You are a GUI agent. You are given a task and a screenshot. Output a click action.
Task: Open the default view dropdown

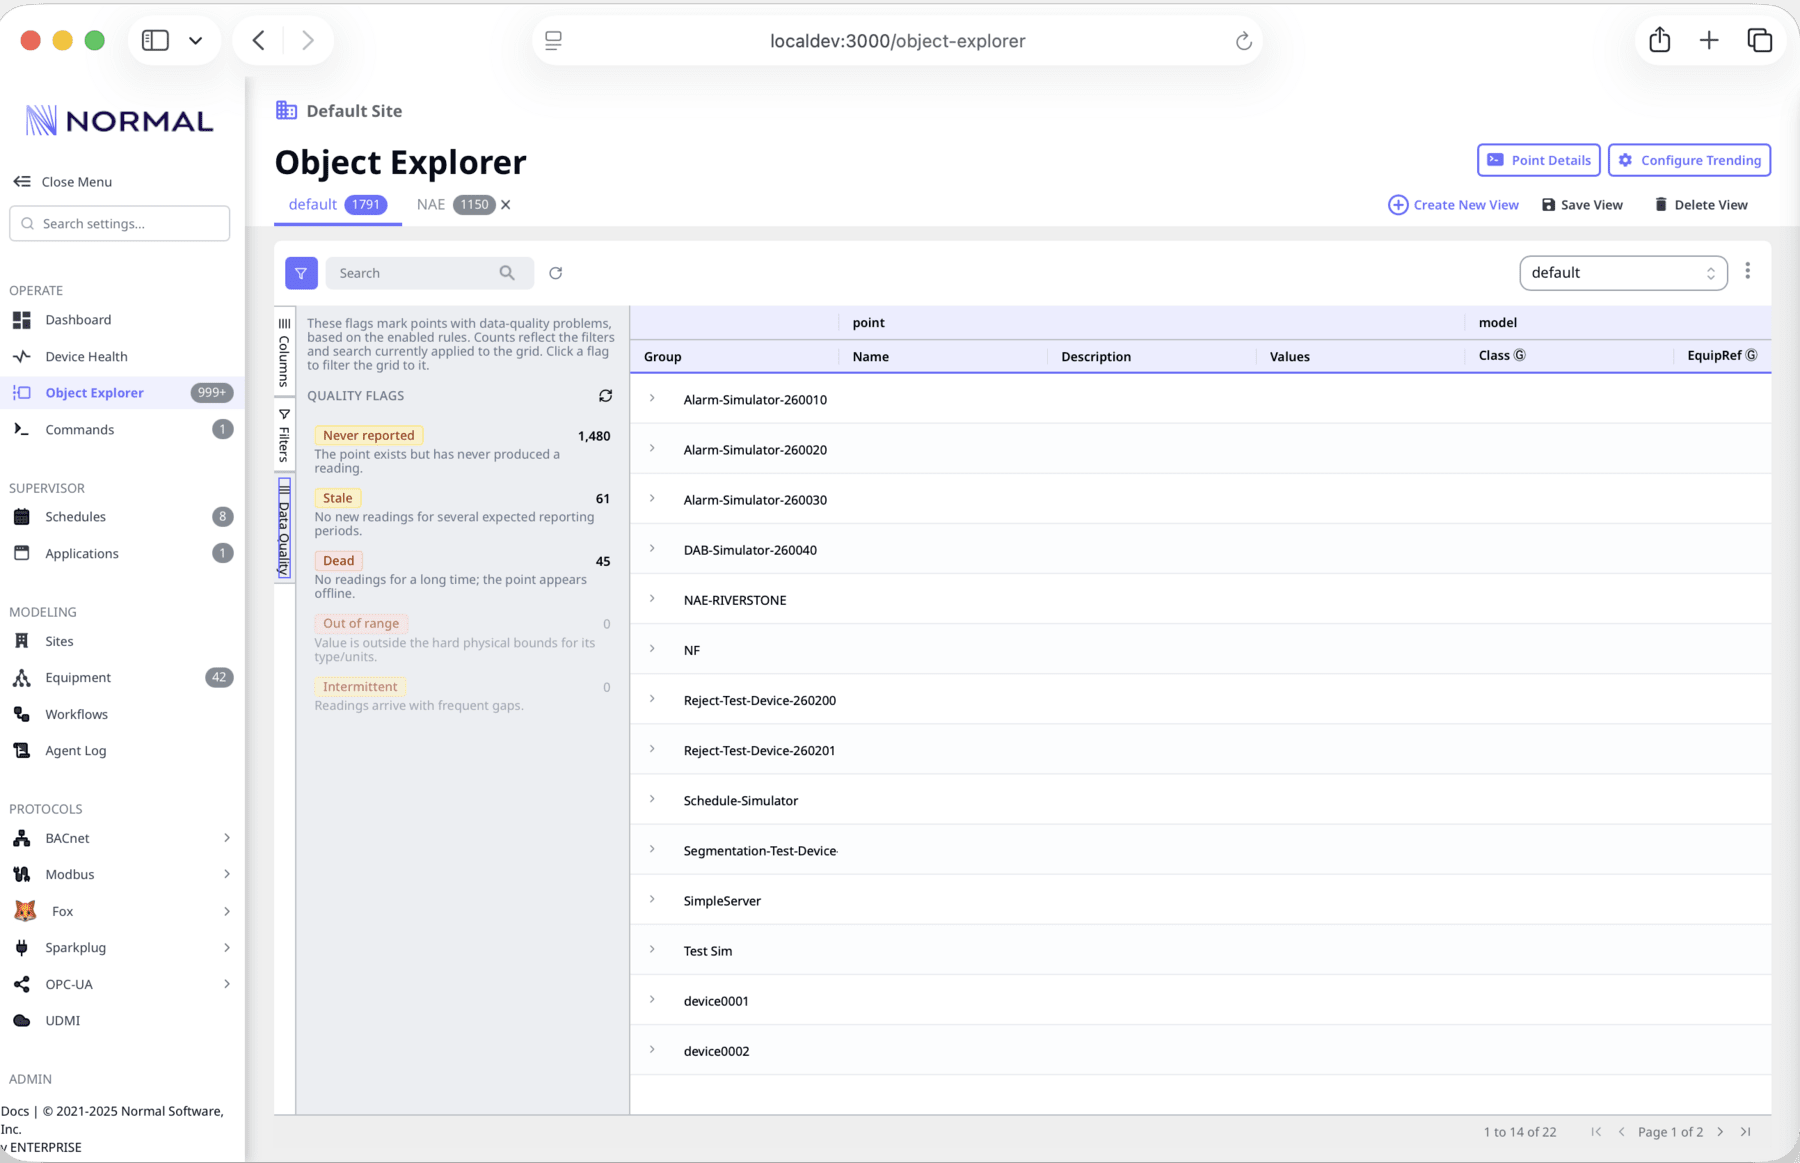(x=1623, y=273)
